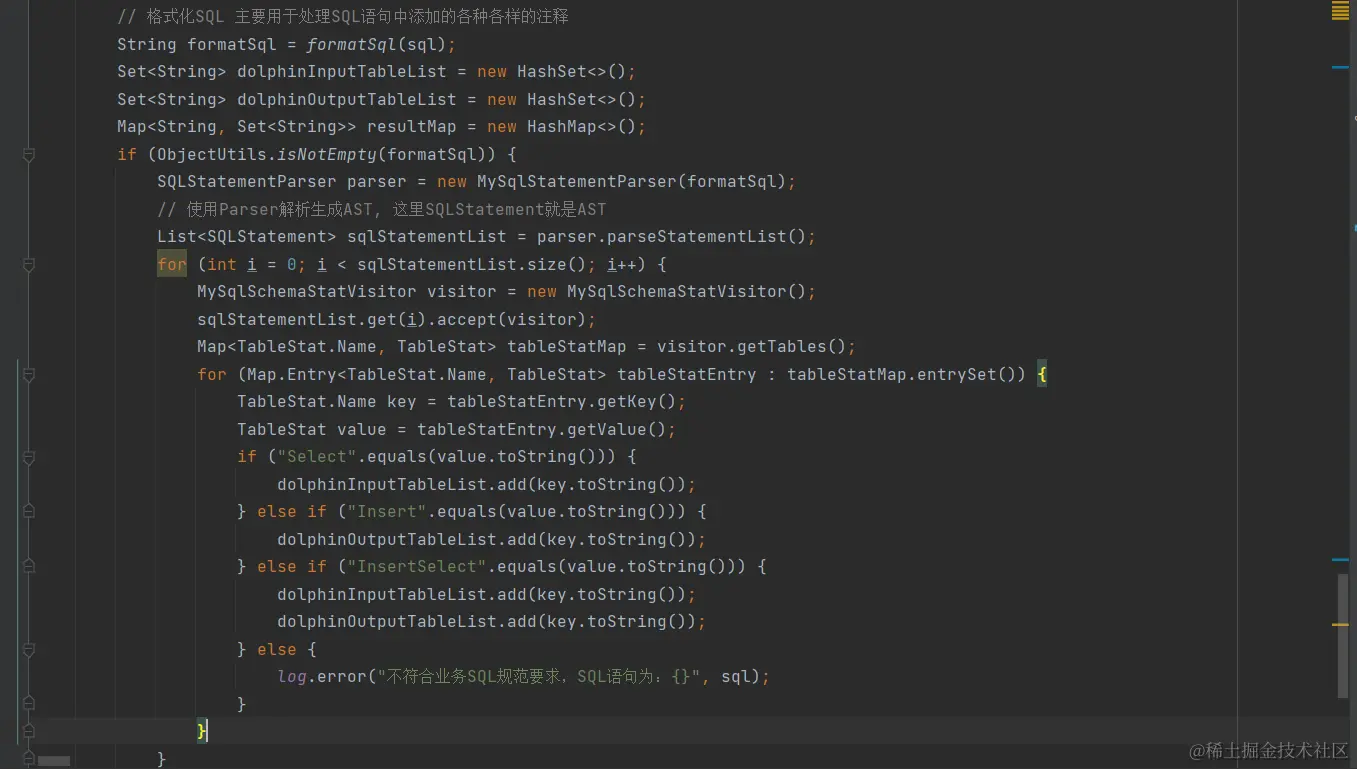Jump to the yellow warning mark on the error stripe

click(x=1340, y=624)
